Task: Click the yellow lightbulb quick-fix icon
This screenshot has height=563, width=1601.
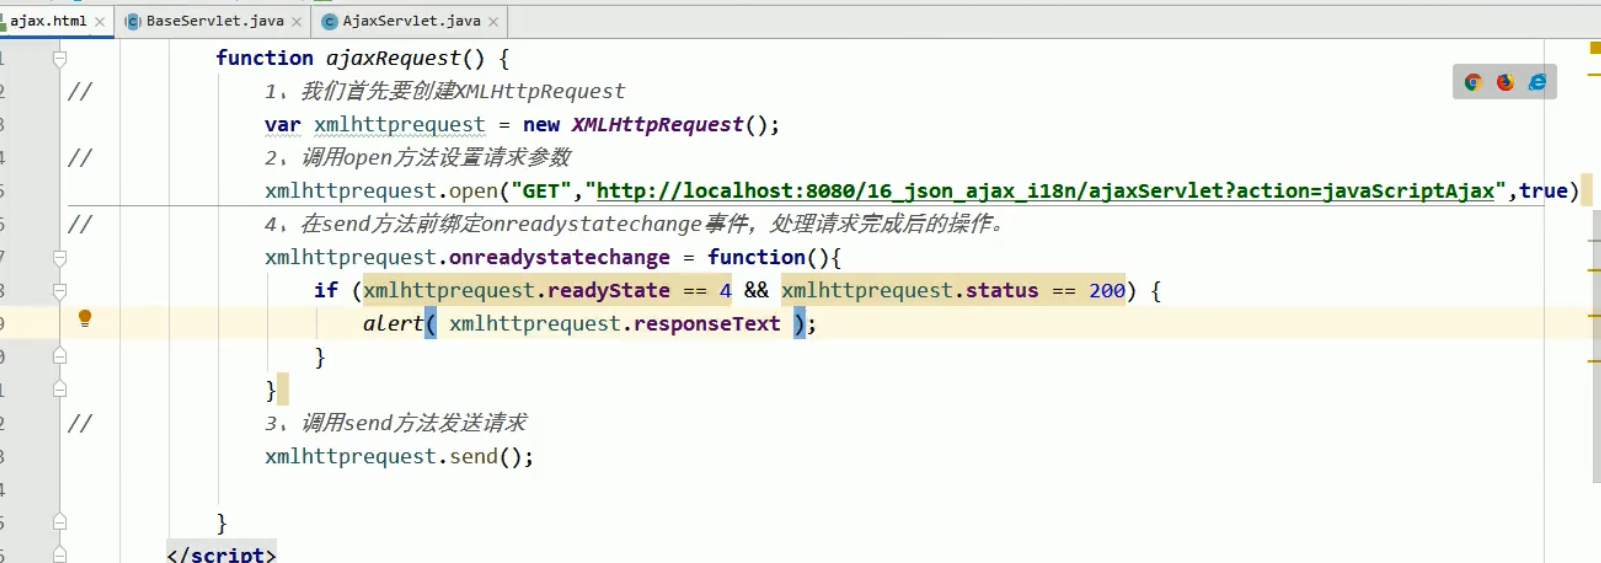Action: pyautogui.click(x=85, y=318)
